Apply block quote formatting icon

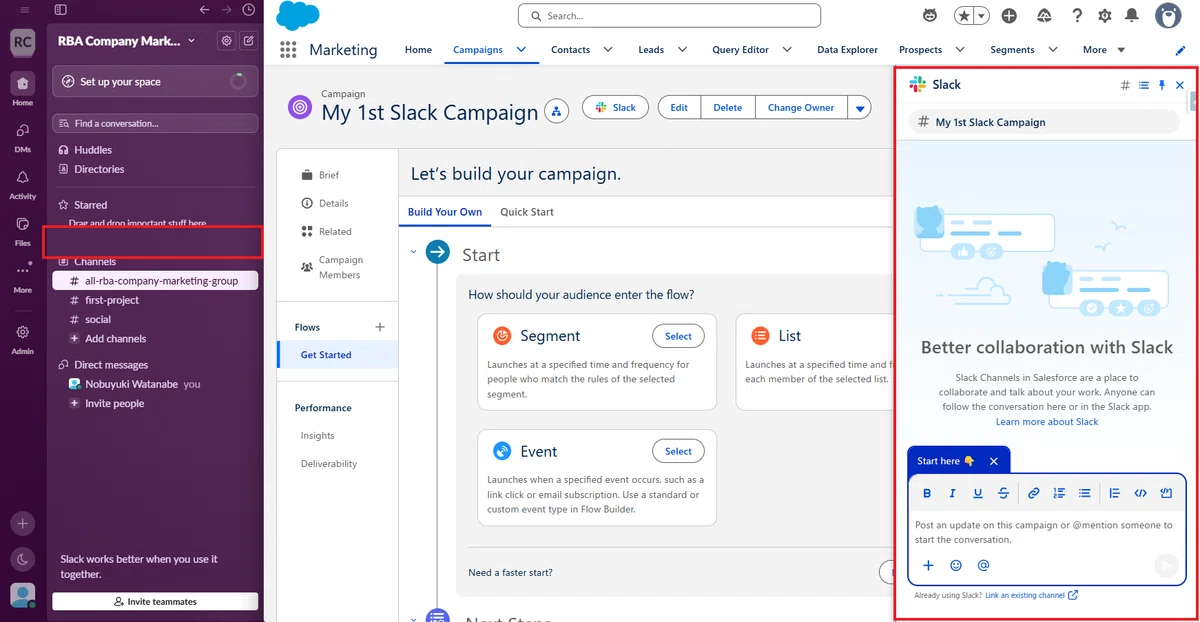(x=1115, y=493)
